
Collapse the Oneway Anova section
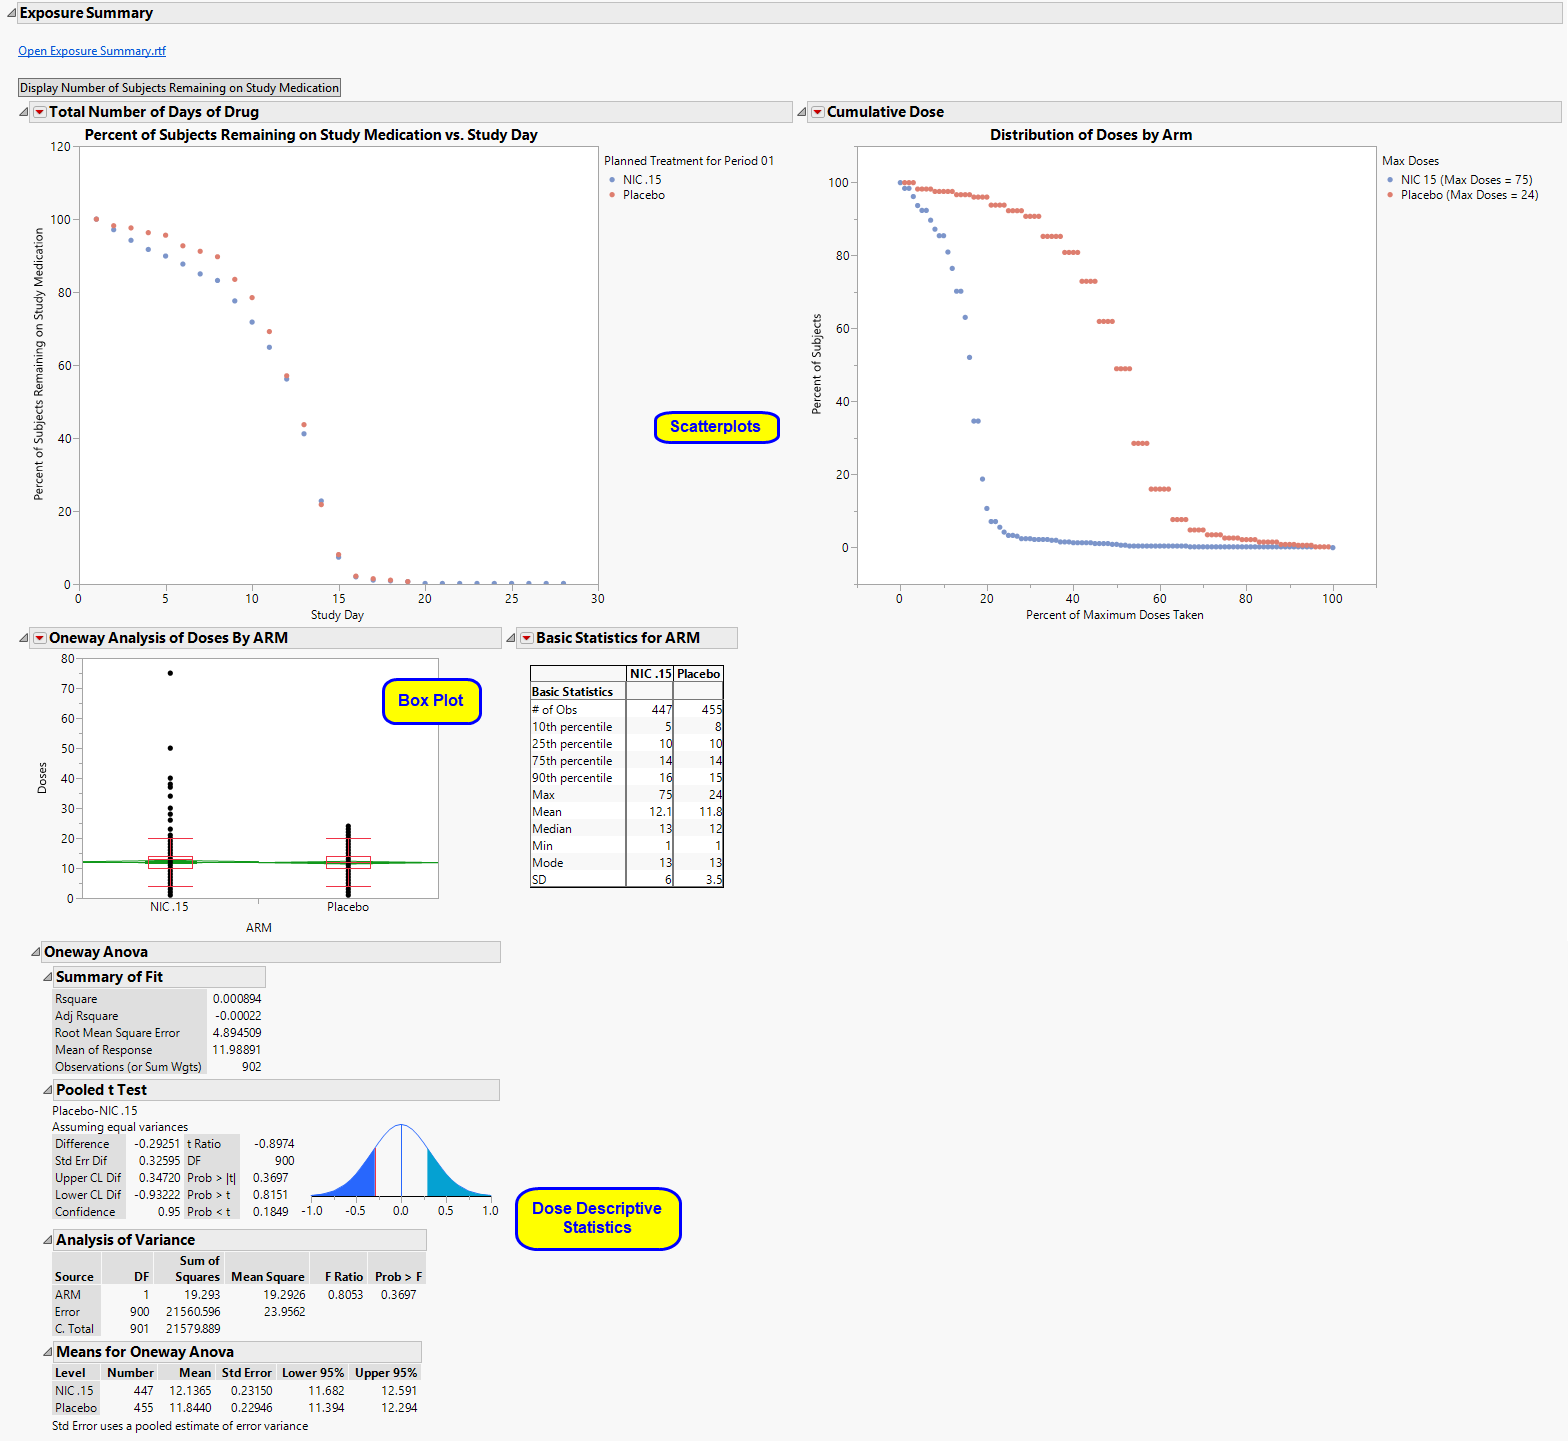pos(36,952)
